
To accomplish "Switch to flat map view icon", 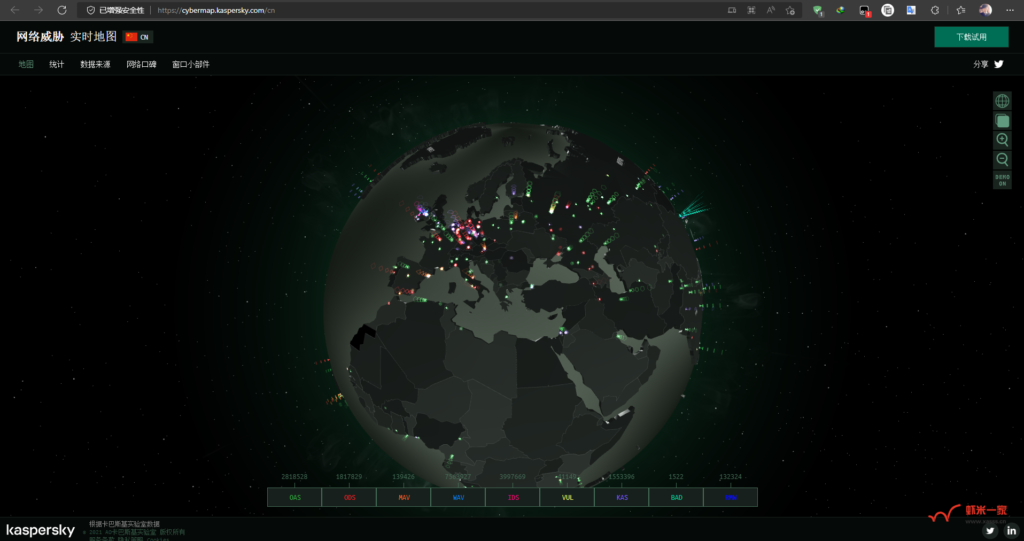I will (x=1002, y=121).
